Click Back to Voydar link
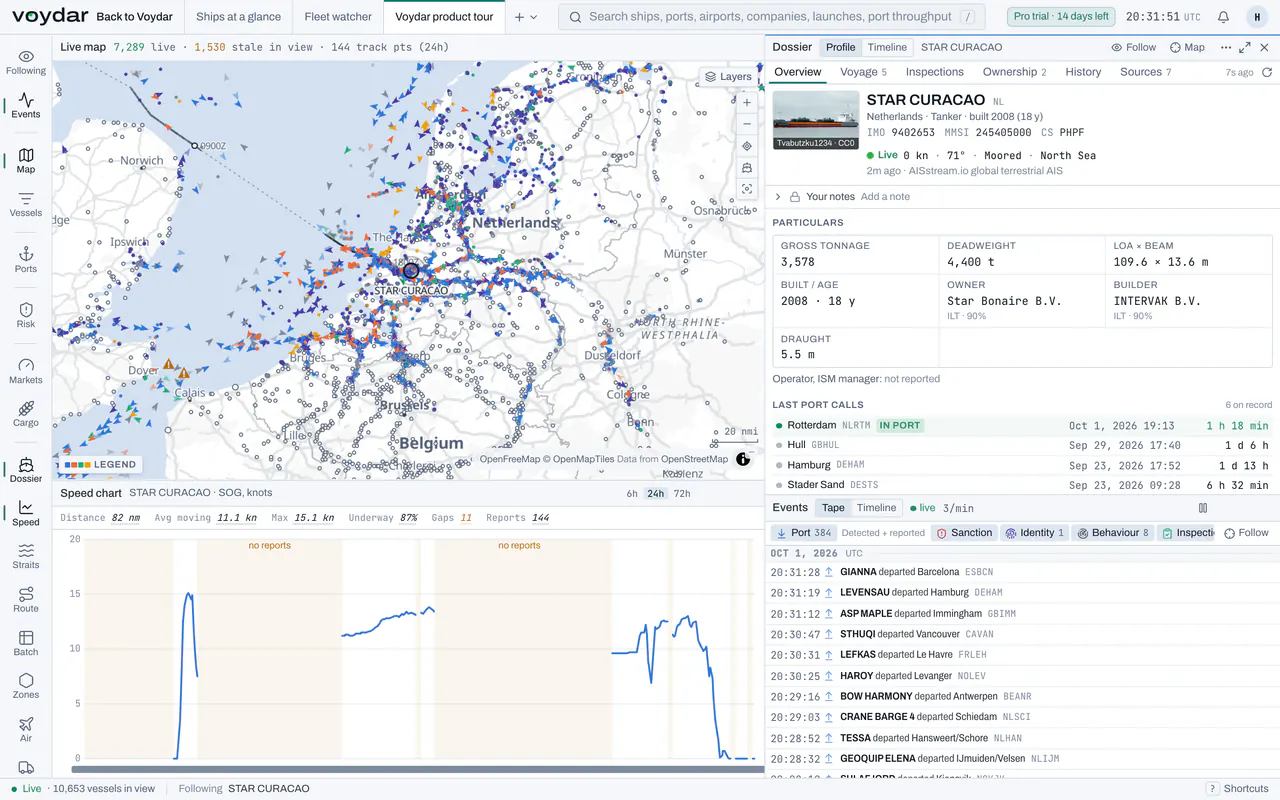 click(134, 17)
